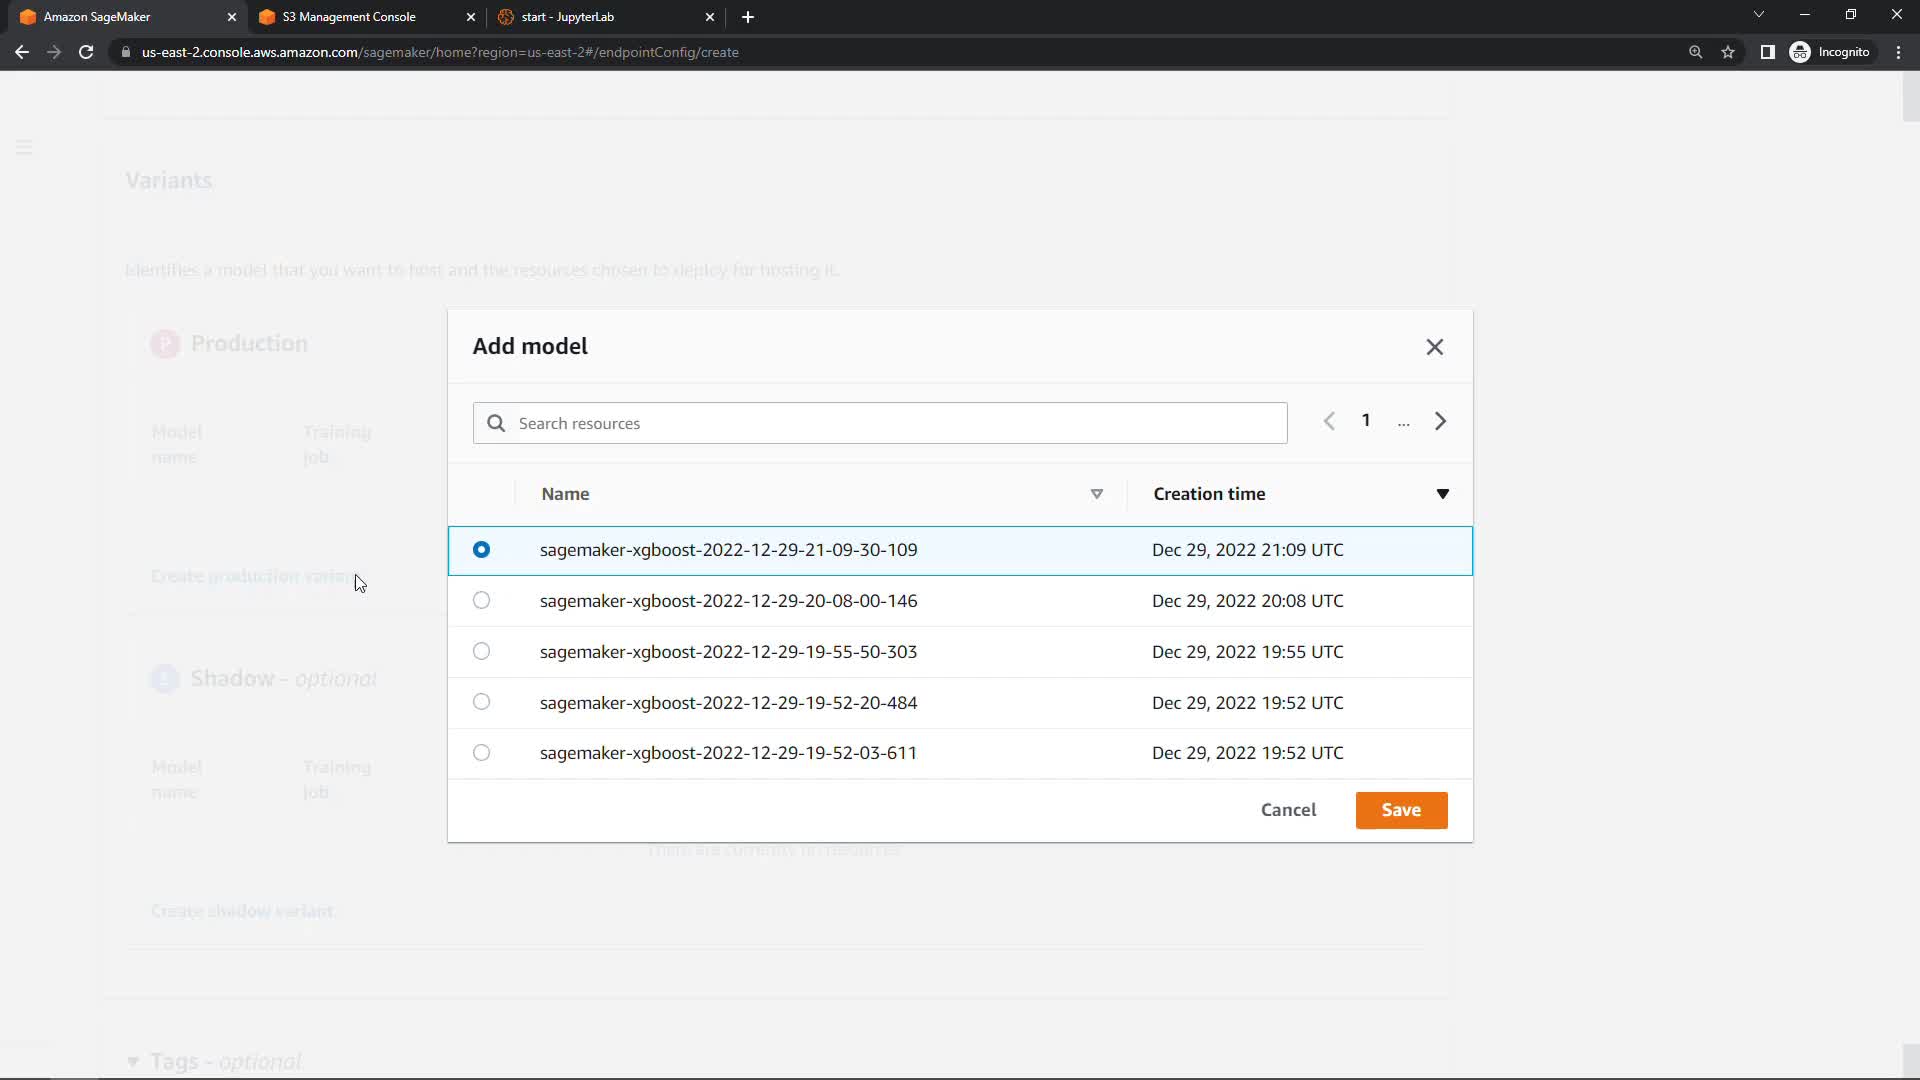Screen dimensions: 1920x1080
Task: Go to previous page of models
Action: pyautogui.click(x=1329, y=421)
